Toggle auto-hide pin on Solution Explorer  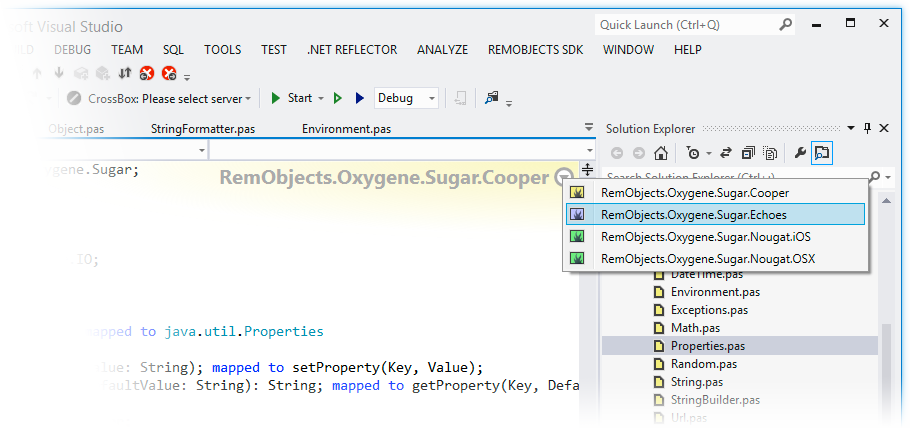(868, 128)
